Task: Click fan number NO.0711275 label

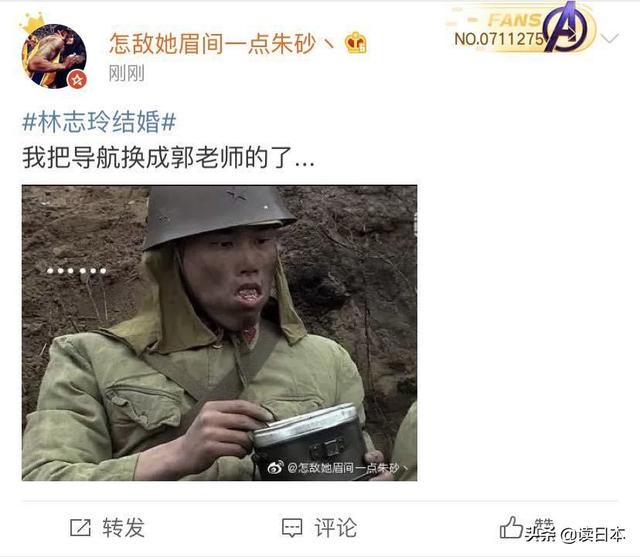Action: (x=499, y=40)
